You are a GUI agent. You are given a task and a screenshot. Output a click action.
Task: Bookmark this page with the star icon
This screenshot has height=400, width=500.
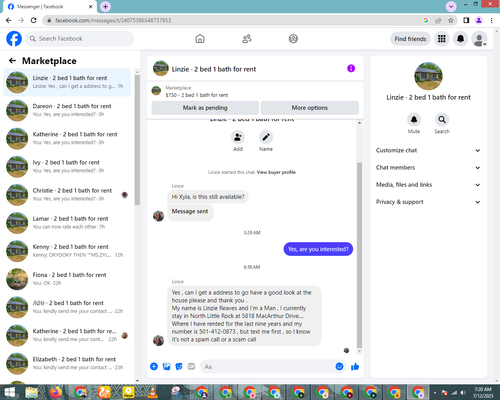pos(451,20)
